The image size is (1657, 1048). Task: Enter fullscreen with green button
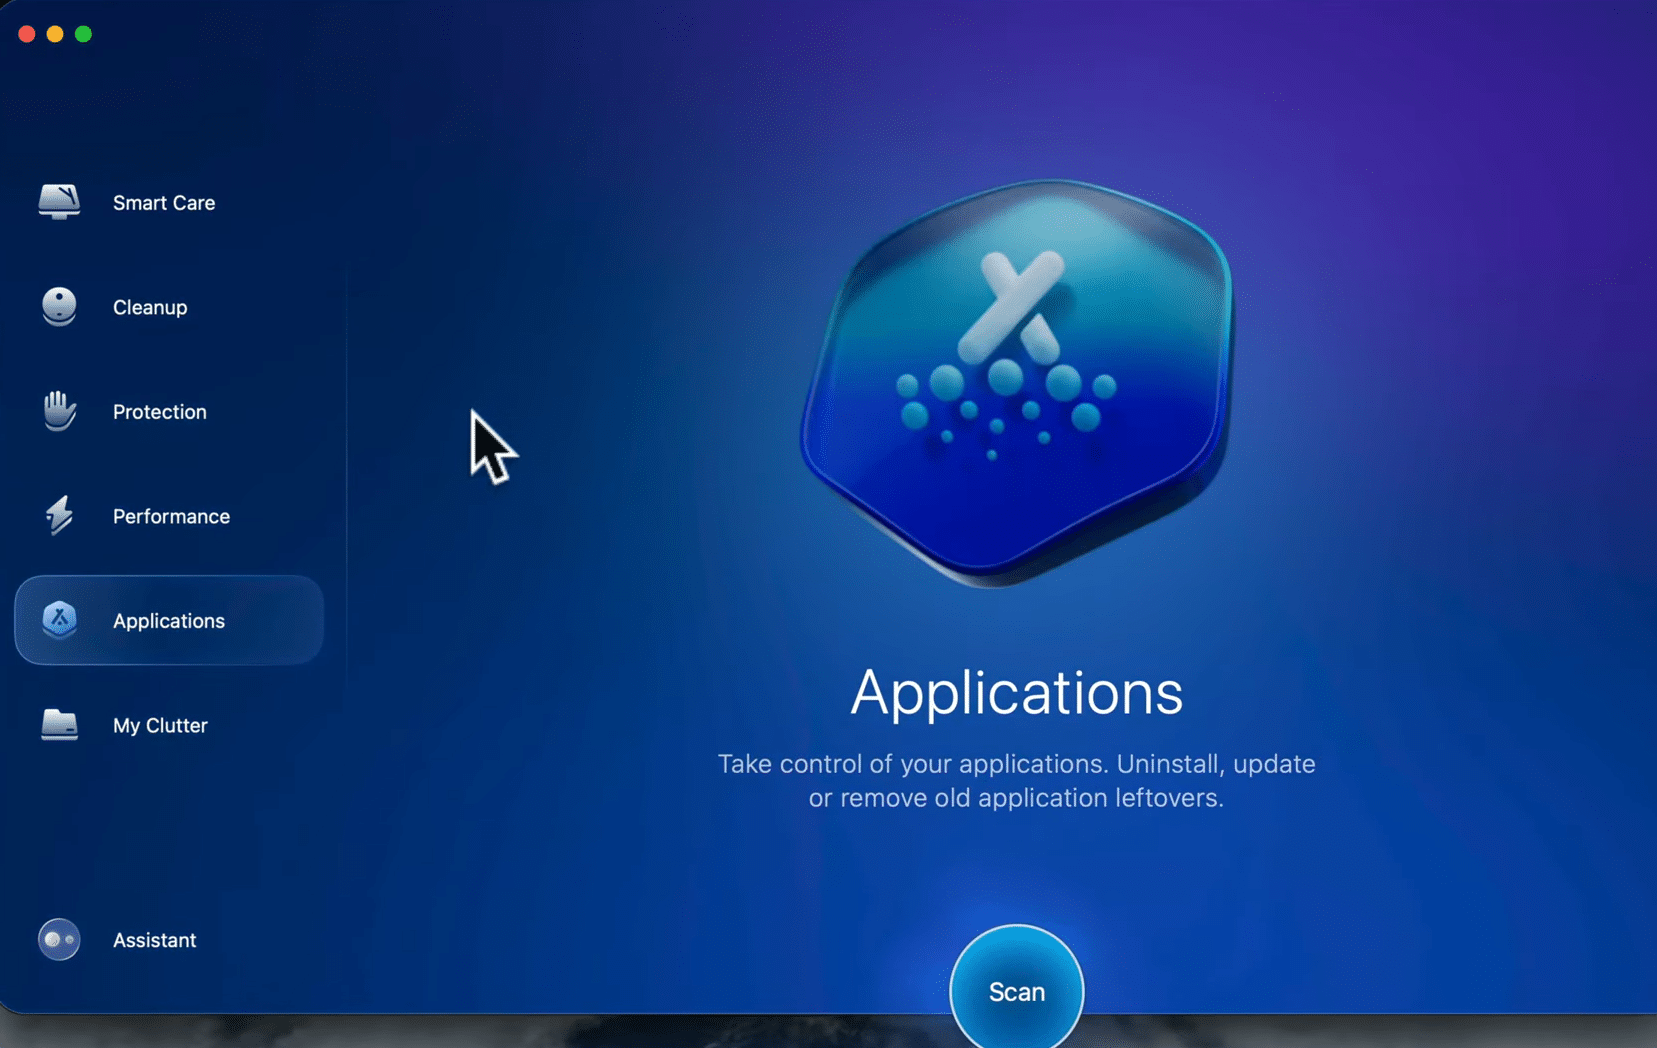[x=83, y=33]
